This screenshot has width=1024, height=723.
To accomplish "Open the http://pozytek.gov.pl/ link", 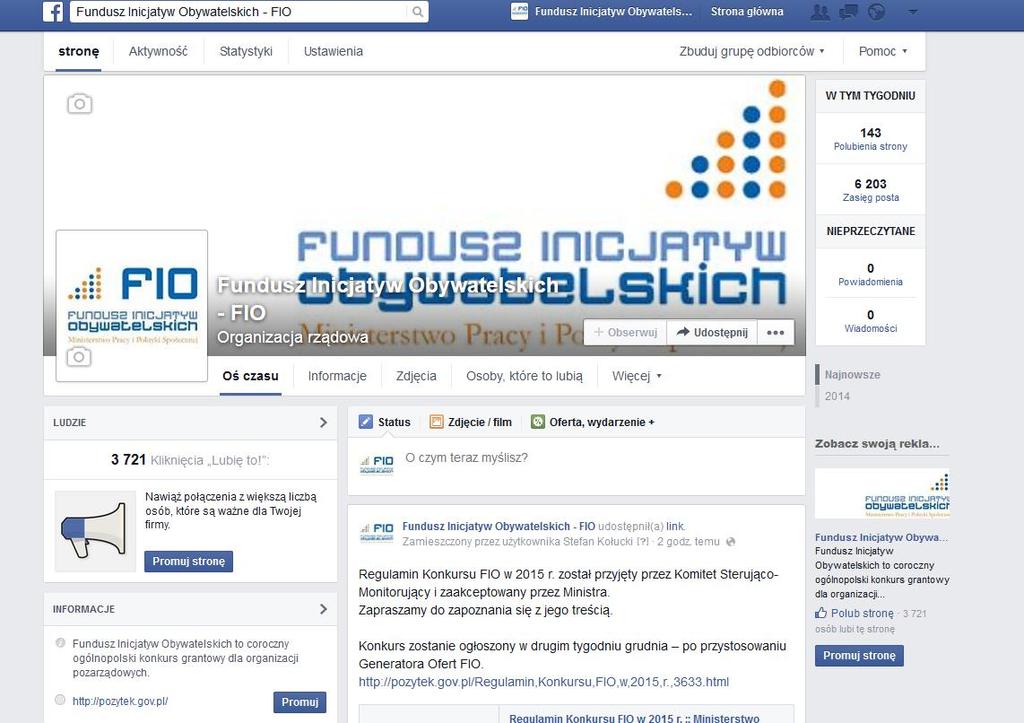I will click(120, 701).
